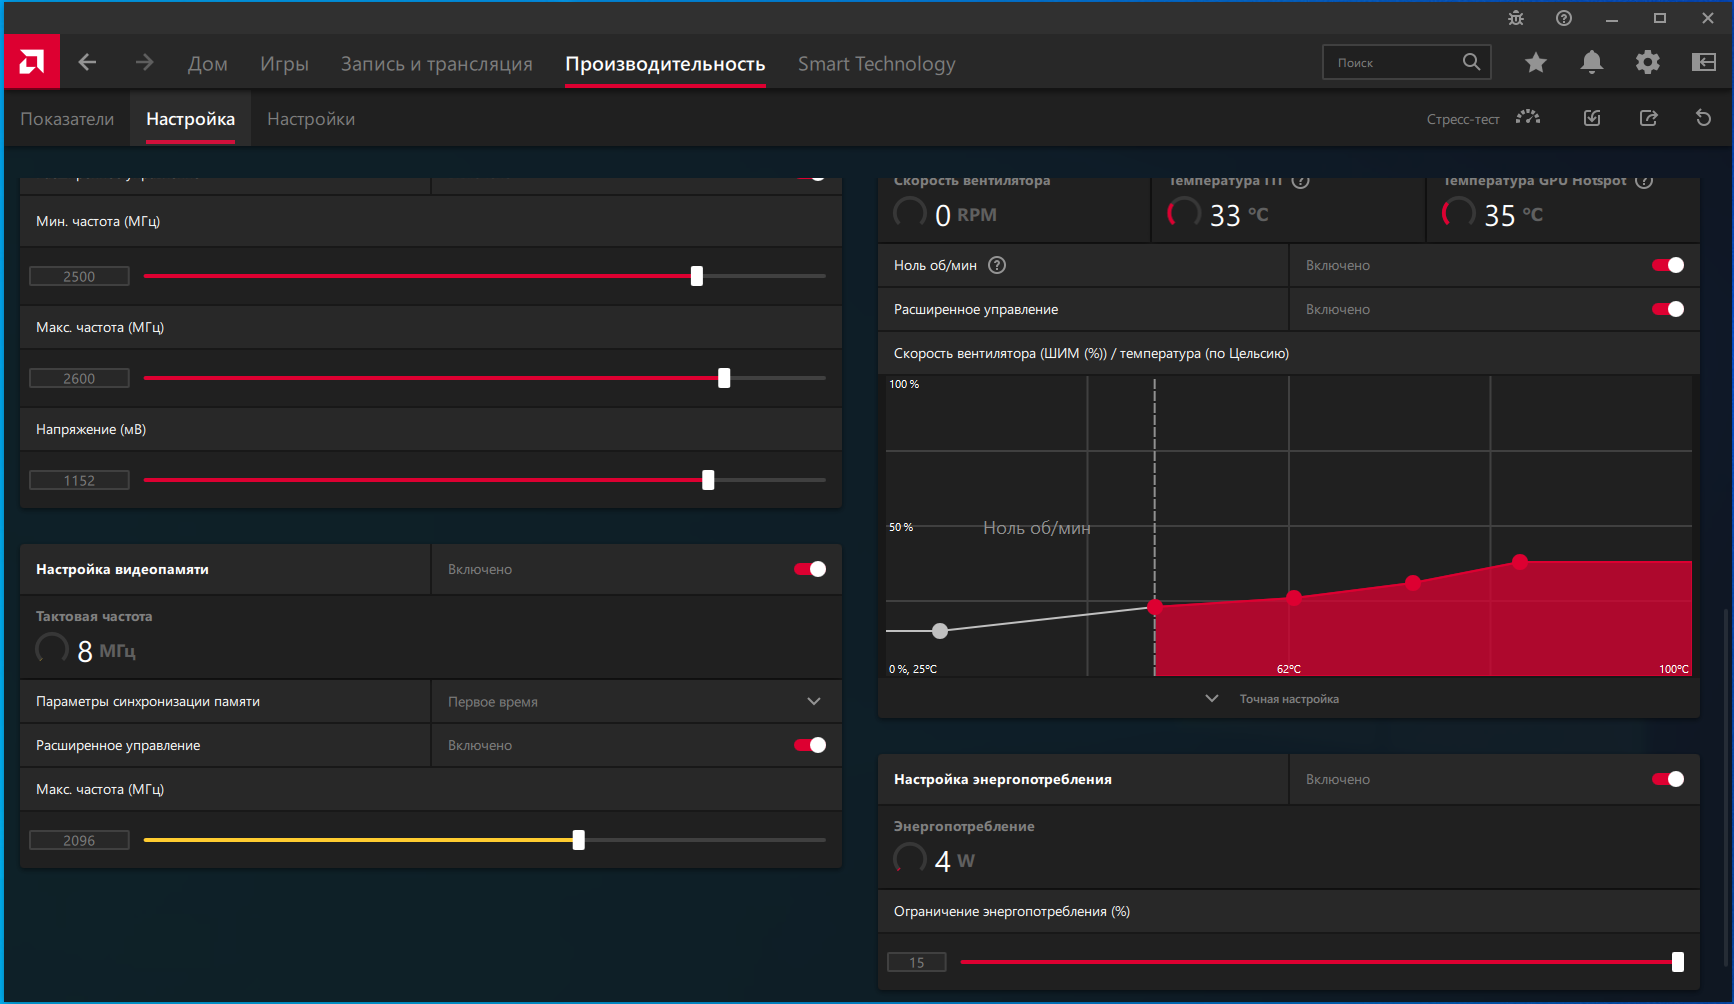Image resolution: width=1734 pixels, height=1004 pixels.
Task: Click the gray fan curve point
Action: pyautogui.click(x=940, y=631)
